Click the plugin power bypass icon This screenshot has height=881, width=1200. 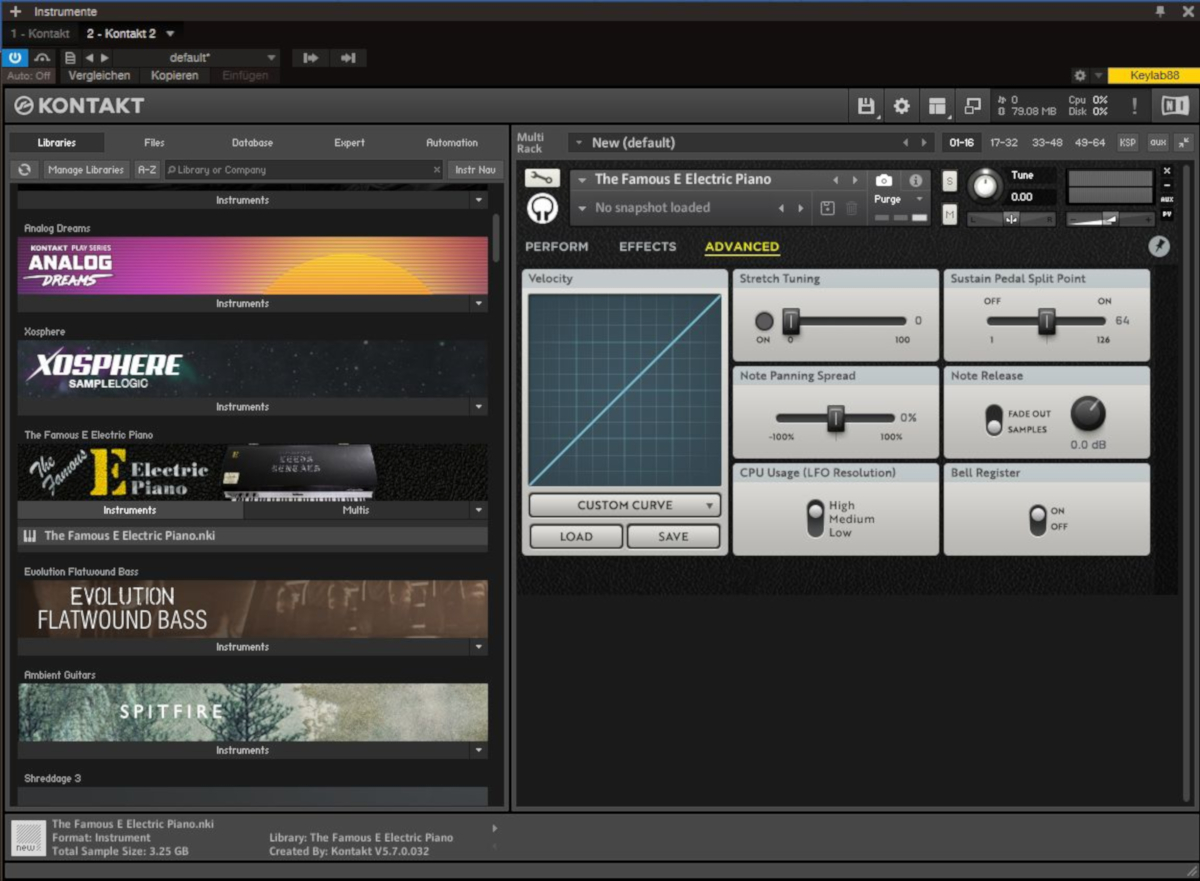point(15,58)
